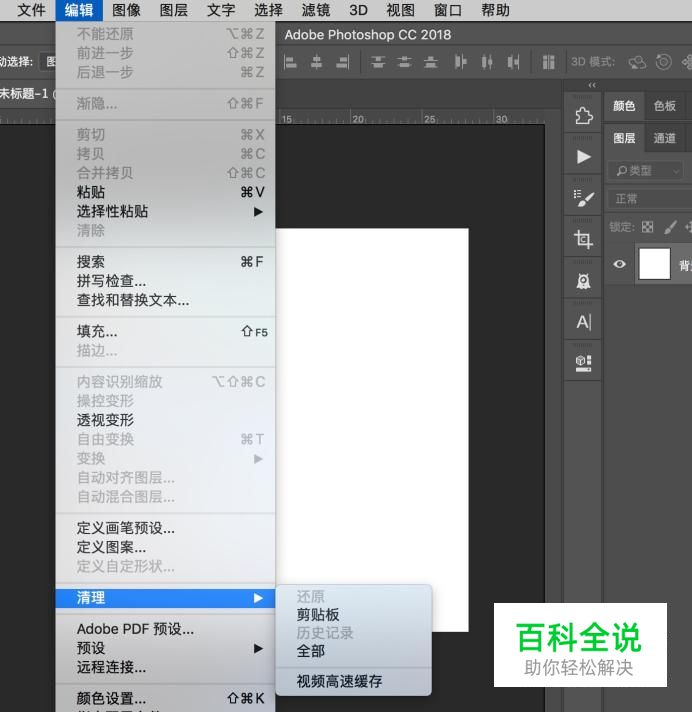
Task: Open the crop-shaped panel icon
Action: click(583, 239)
